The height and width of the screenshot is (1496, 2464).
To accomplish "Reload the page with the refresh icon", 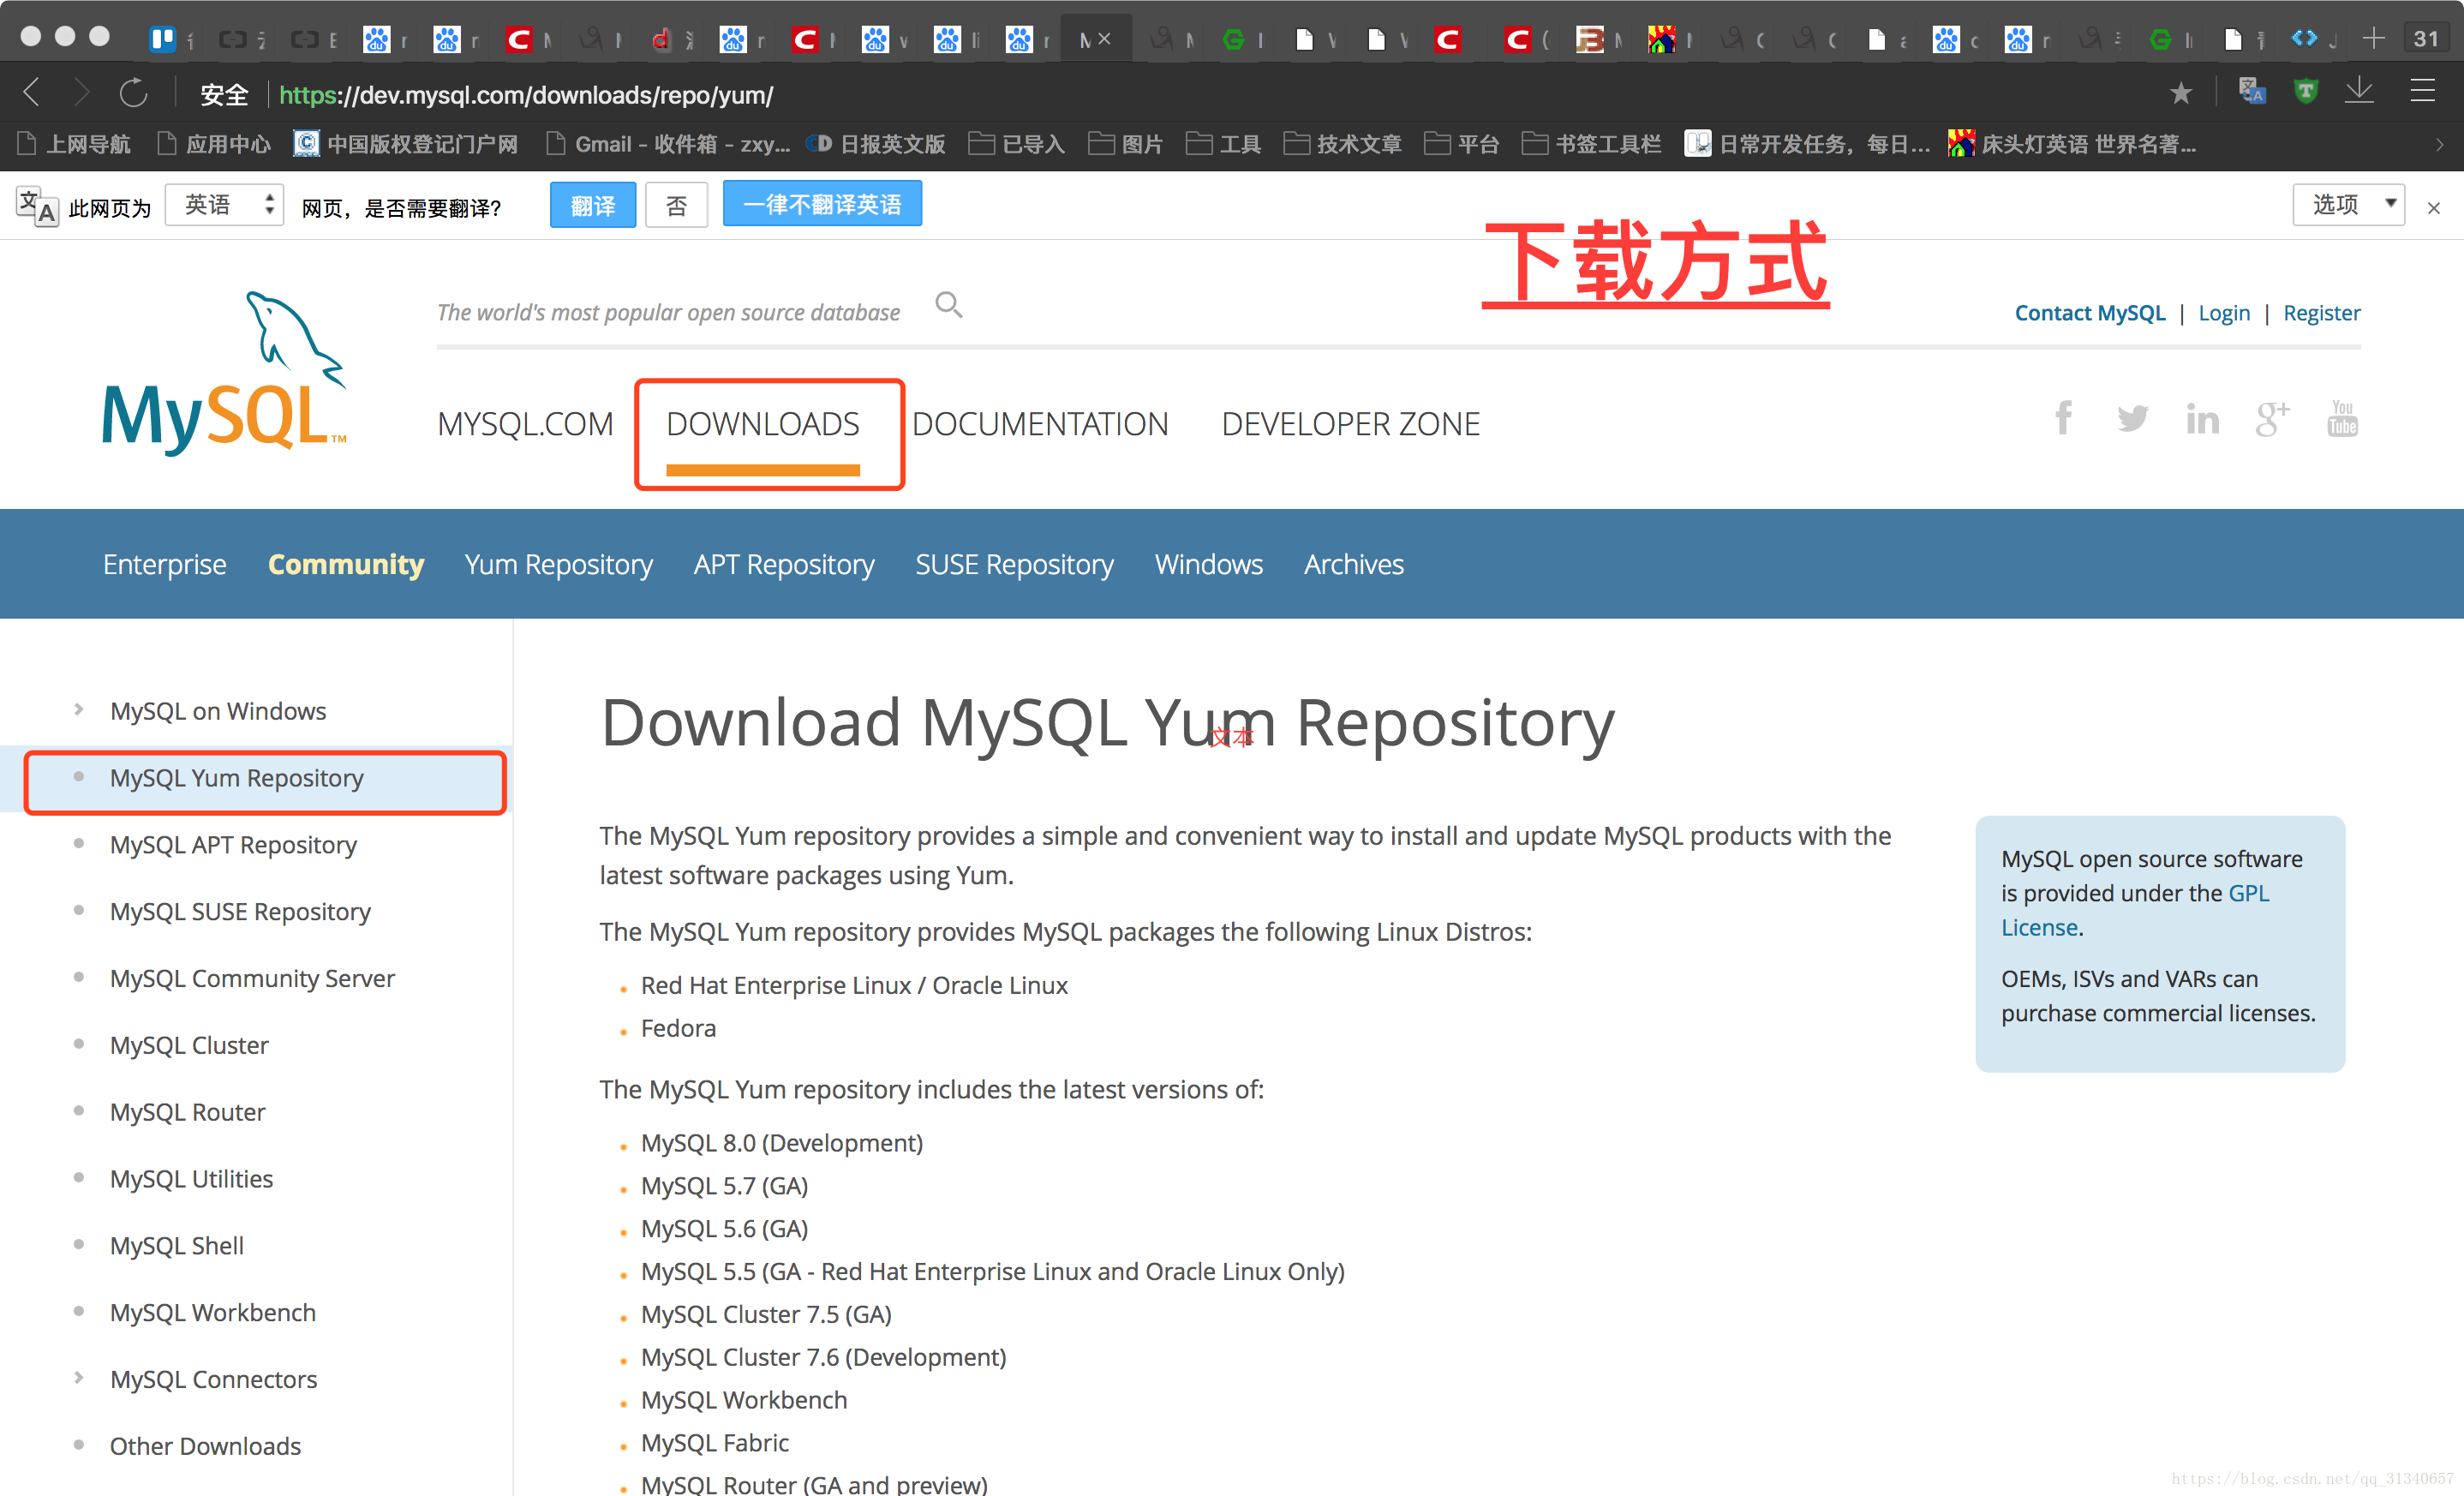I will click(134, 93).
